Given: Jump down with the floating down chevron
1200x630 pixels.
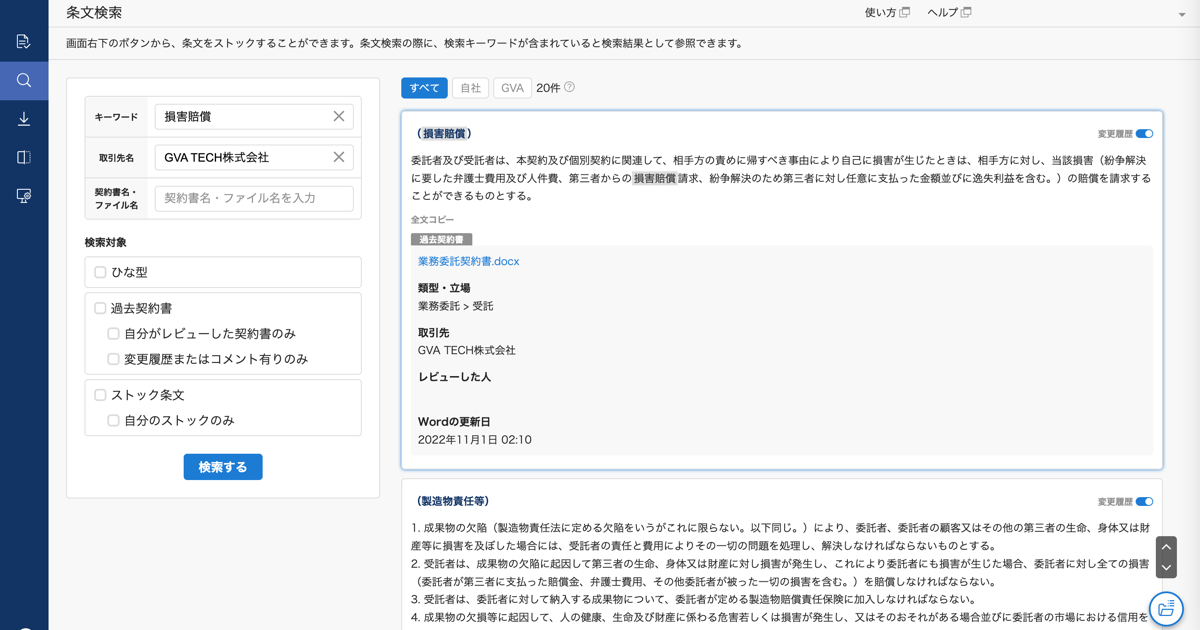Looking at the screenshot, I should click(1166, 567).
